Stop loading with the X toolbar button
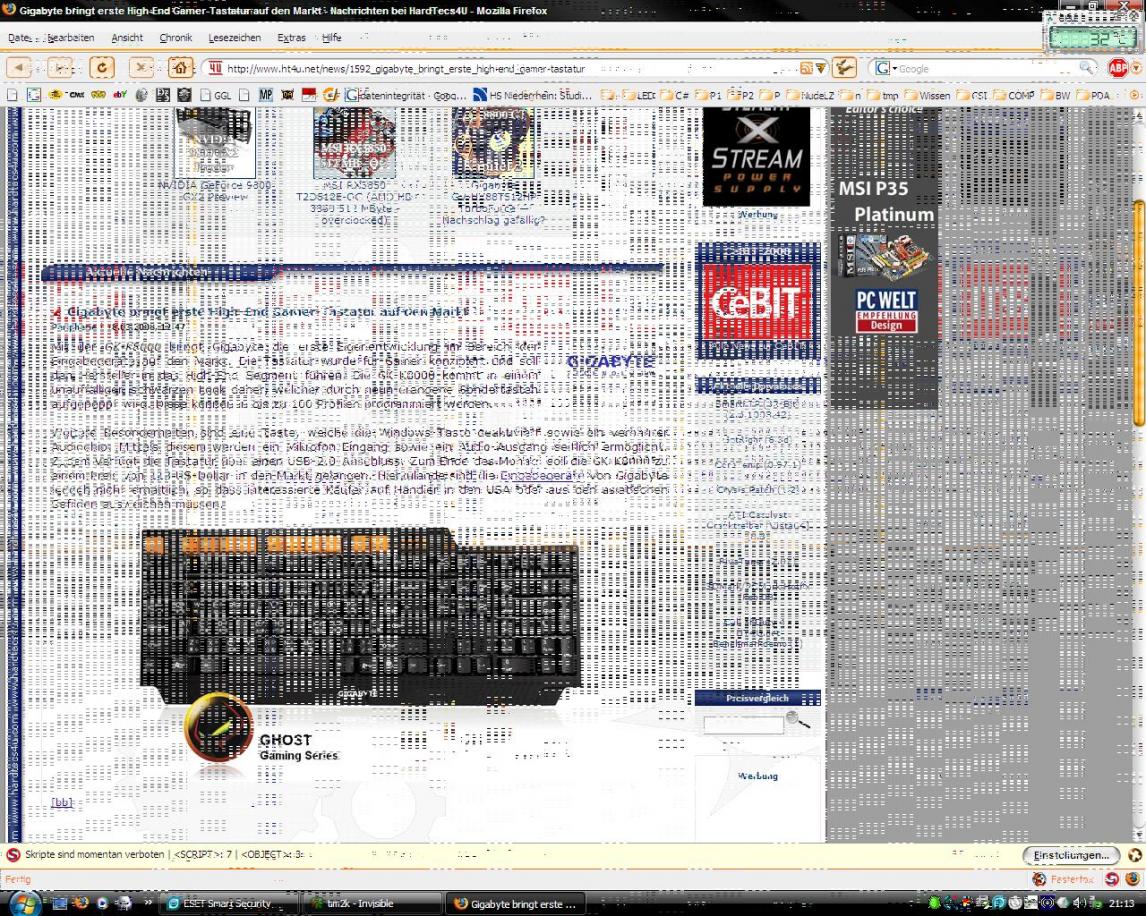Screen dimensions: 1146x916 (142, 68)
